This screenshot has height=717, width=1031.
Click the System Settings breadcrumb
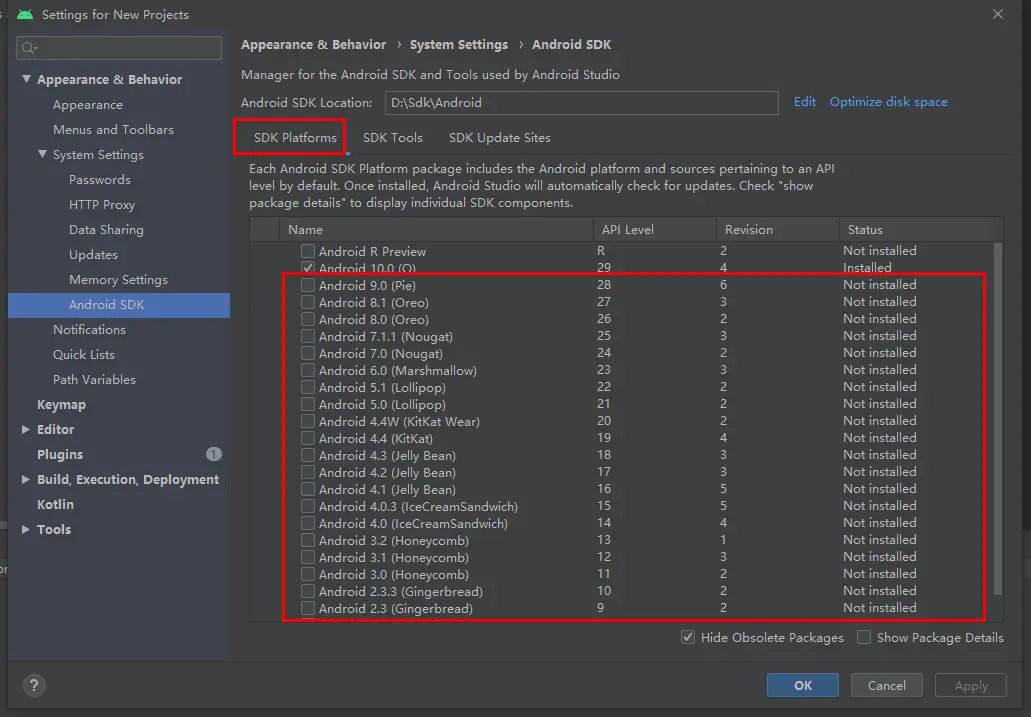point(459,45)
